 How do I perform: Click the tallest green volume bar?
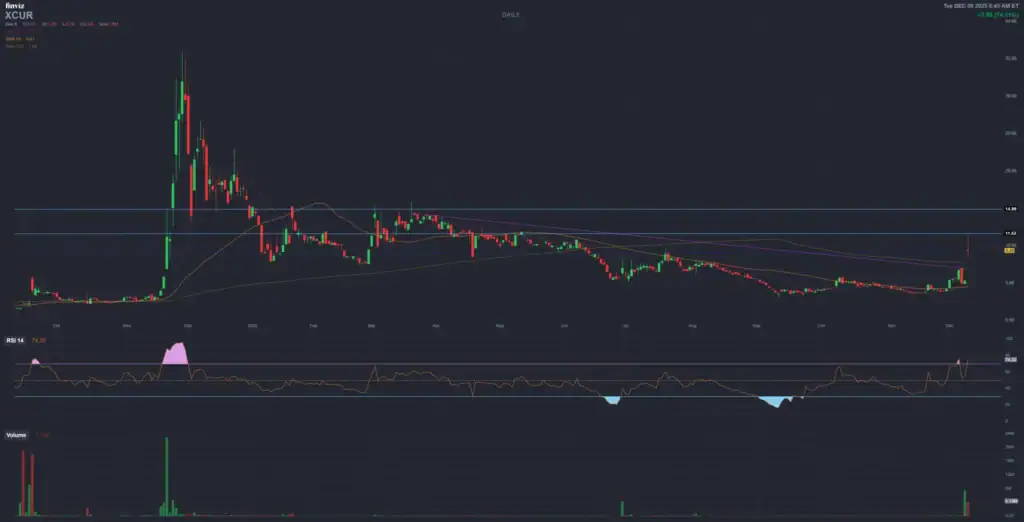pyautogui.click(x=167, y=477)
